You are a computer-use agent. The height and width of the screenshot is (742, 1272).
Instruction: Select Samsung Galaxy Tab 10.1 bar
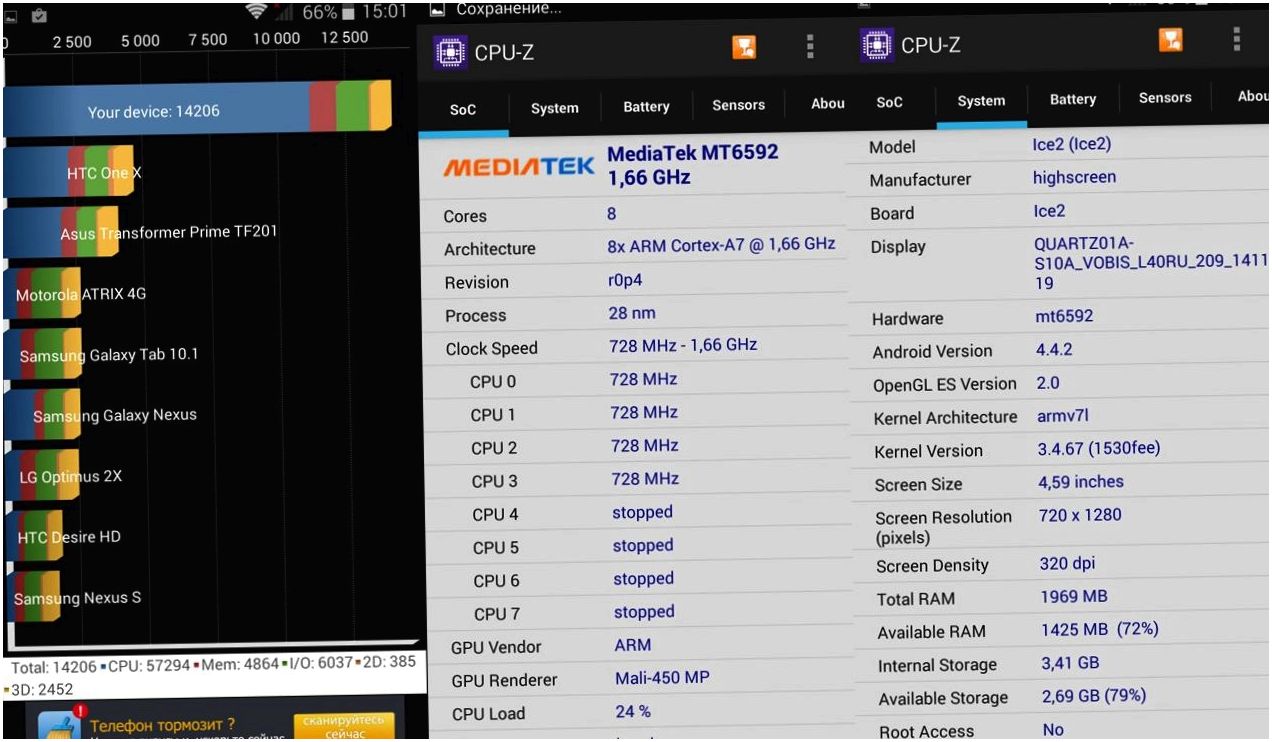(42, 355)
